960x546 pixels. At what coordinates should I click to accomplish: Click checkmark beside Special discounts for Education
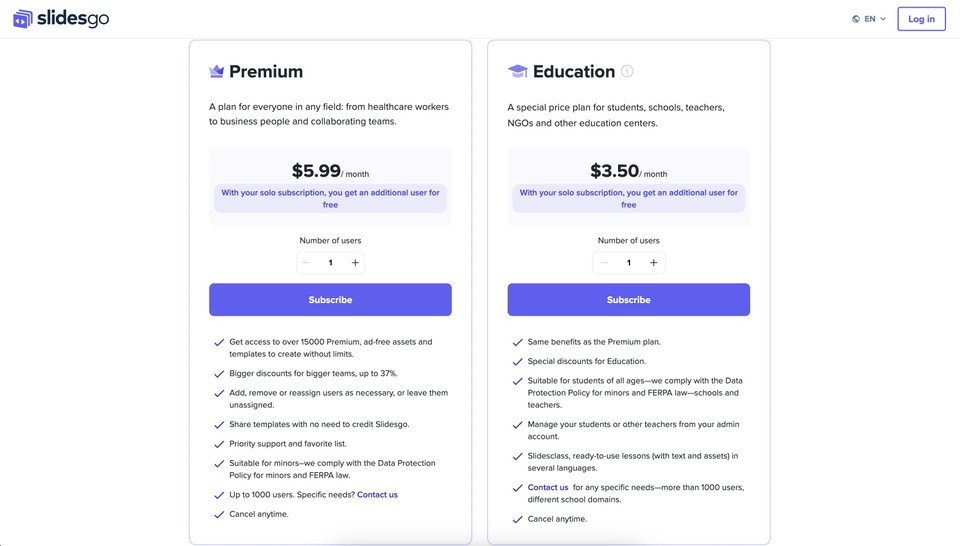point(517,362)
